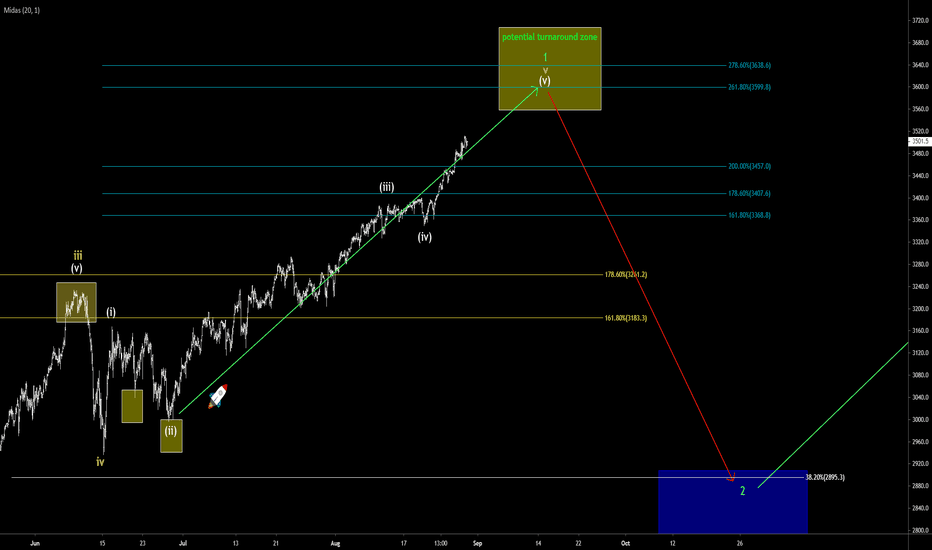Select the (ii) wave label in olive box
This screenshot has height=550, width=932.
171,431
